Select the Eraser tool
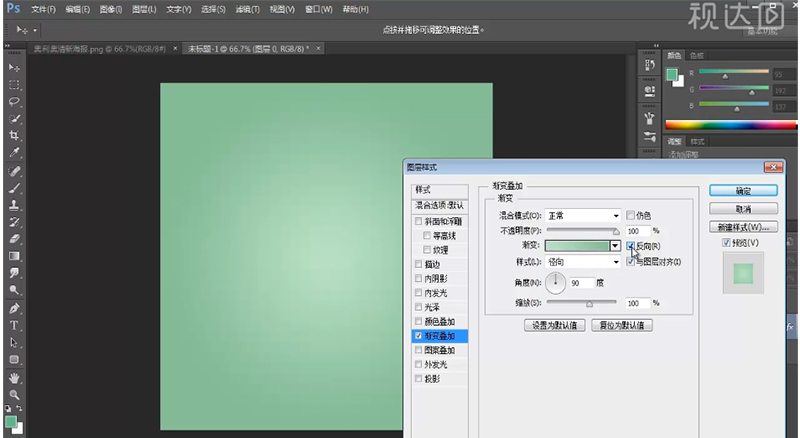This screenshot has width=800, height=438. 14,239
